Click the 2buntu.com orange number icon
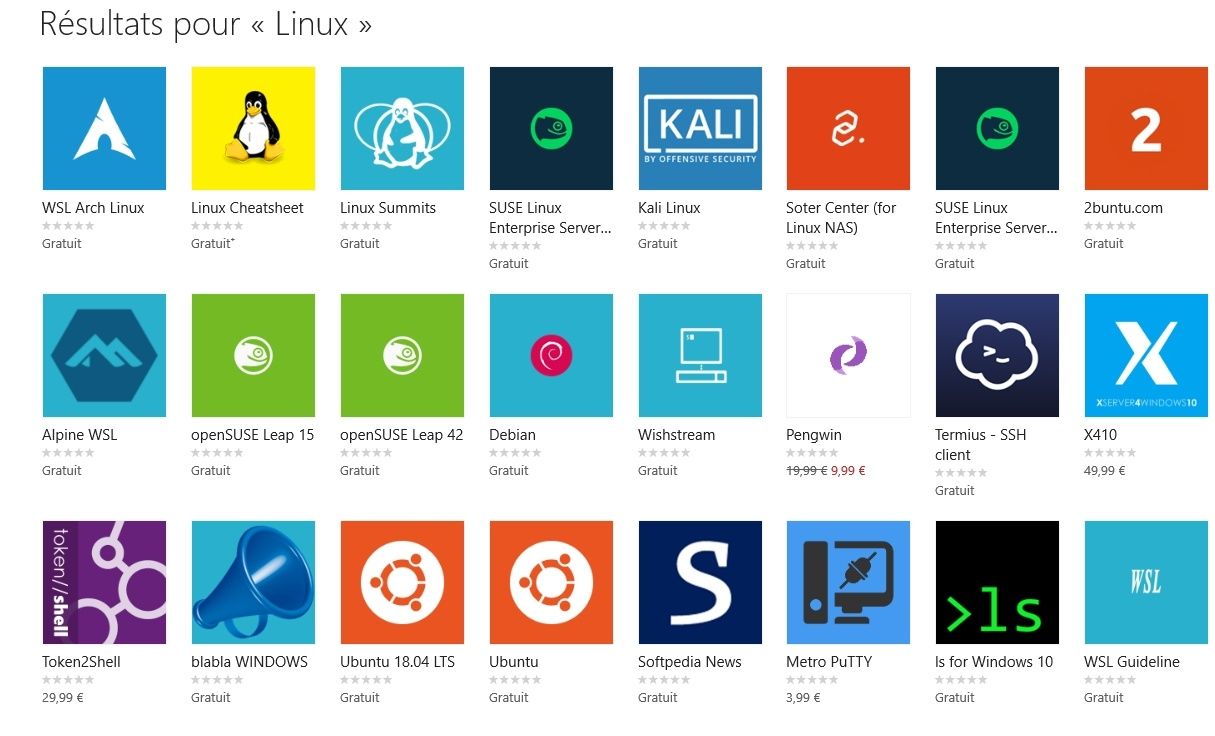1215x736 pixels. (1146, 128)
